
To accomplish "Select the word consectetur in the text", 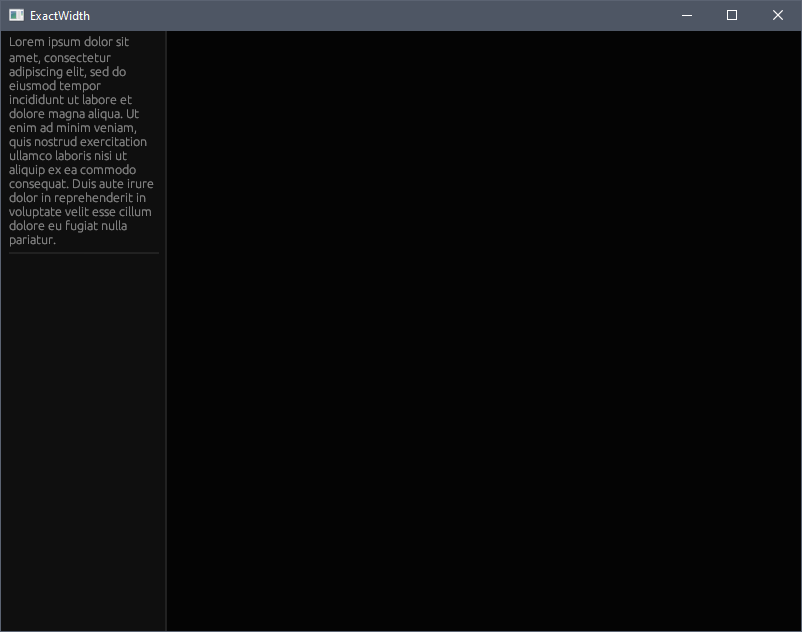I will pyautogui.click(x=76, y=57).
